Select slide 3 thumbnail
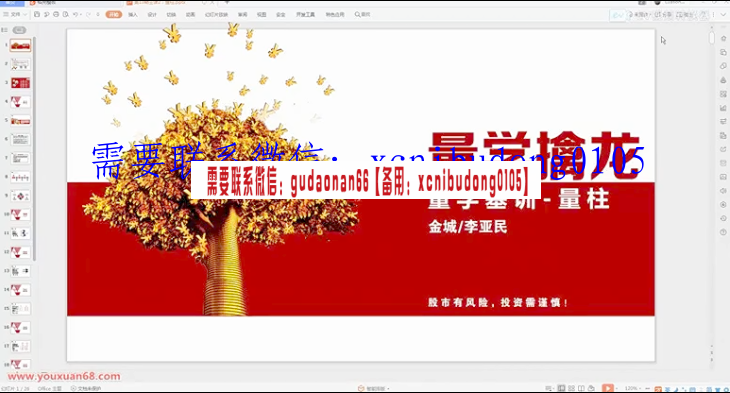The height and width of the screenshot is (393, 730). [20, 83]
